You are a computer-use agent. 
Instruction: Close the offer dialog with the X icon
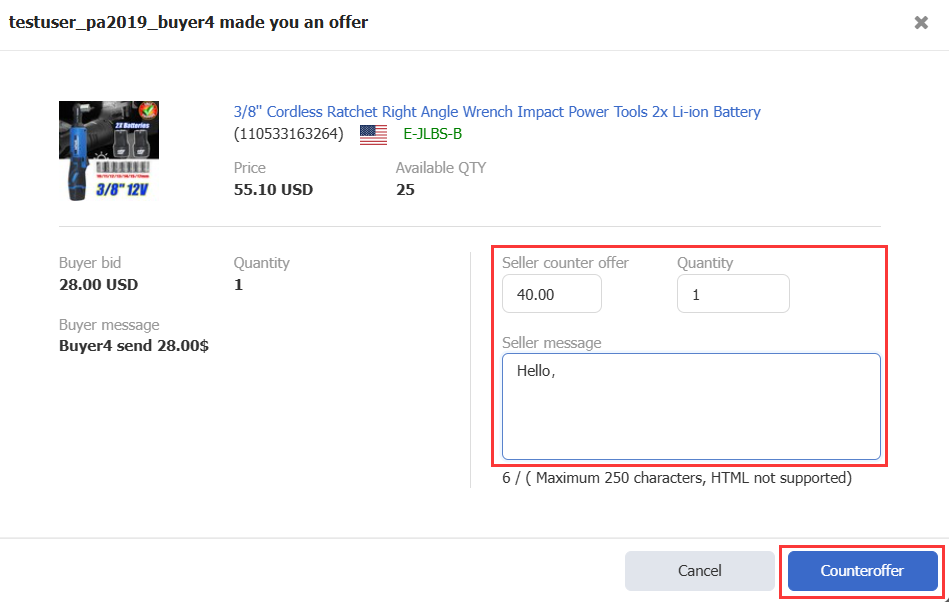coord(921,23)
